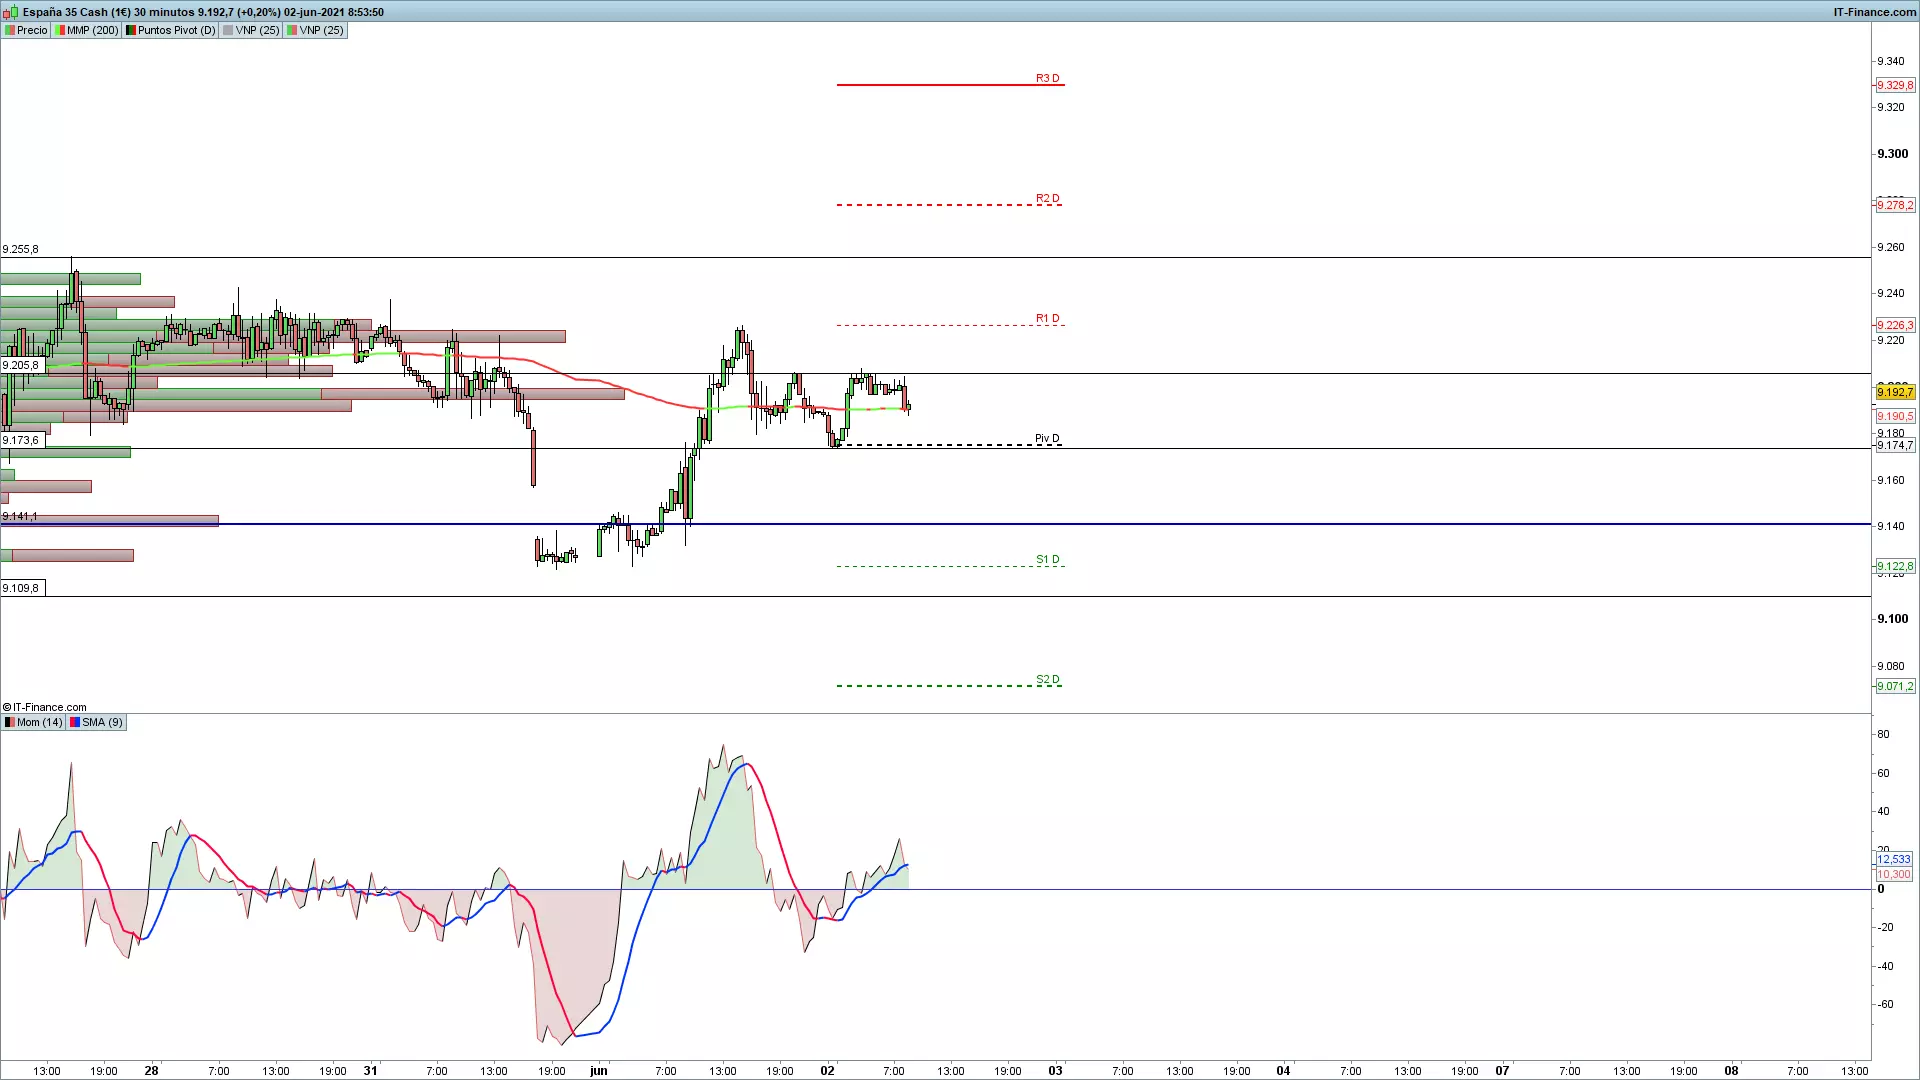Click date label 03 on the time axis
This screenshot has width=1920, height=1080.
coord(1055,1070)
